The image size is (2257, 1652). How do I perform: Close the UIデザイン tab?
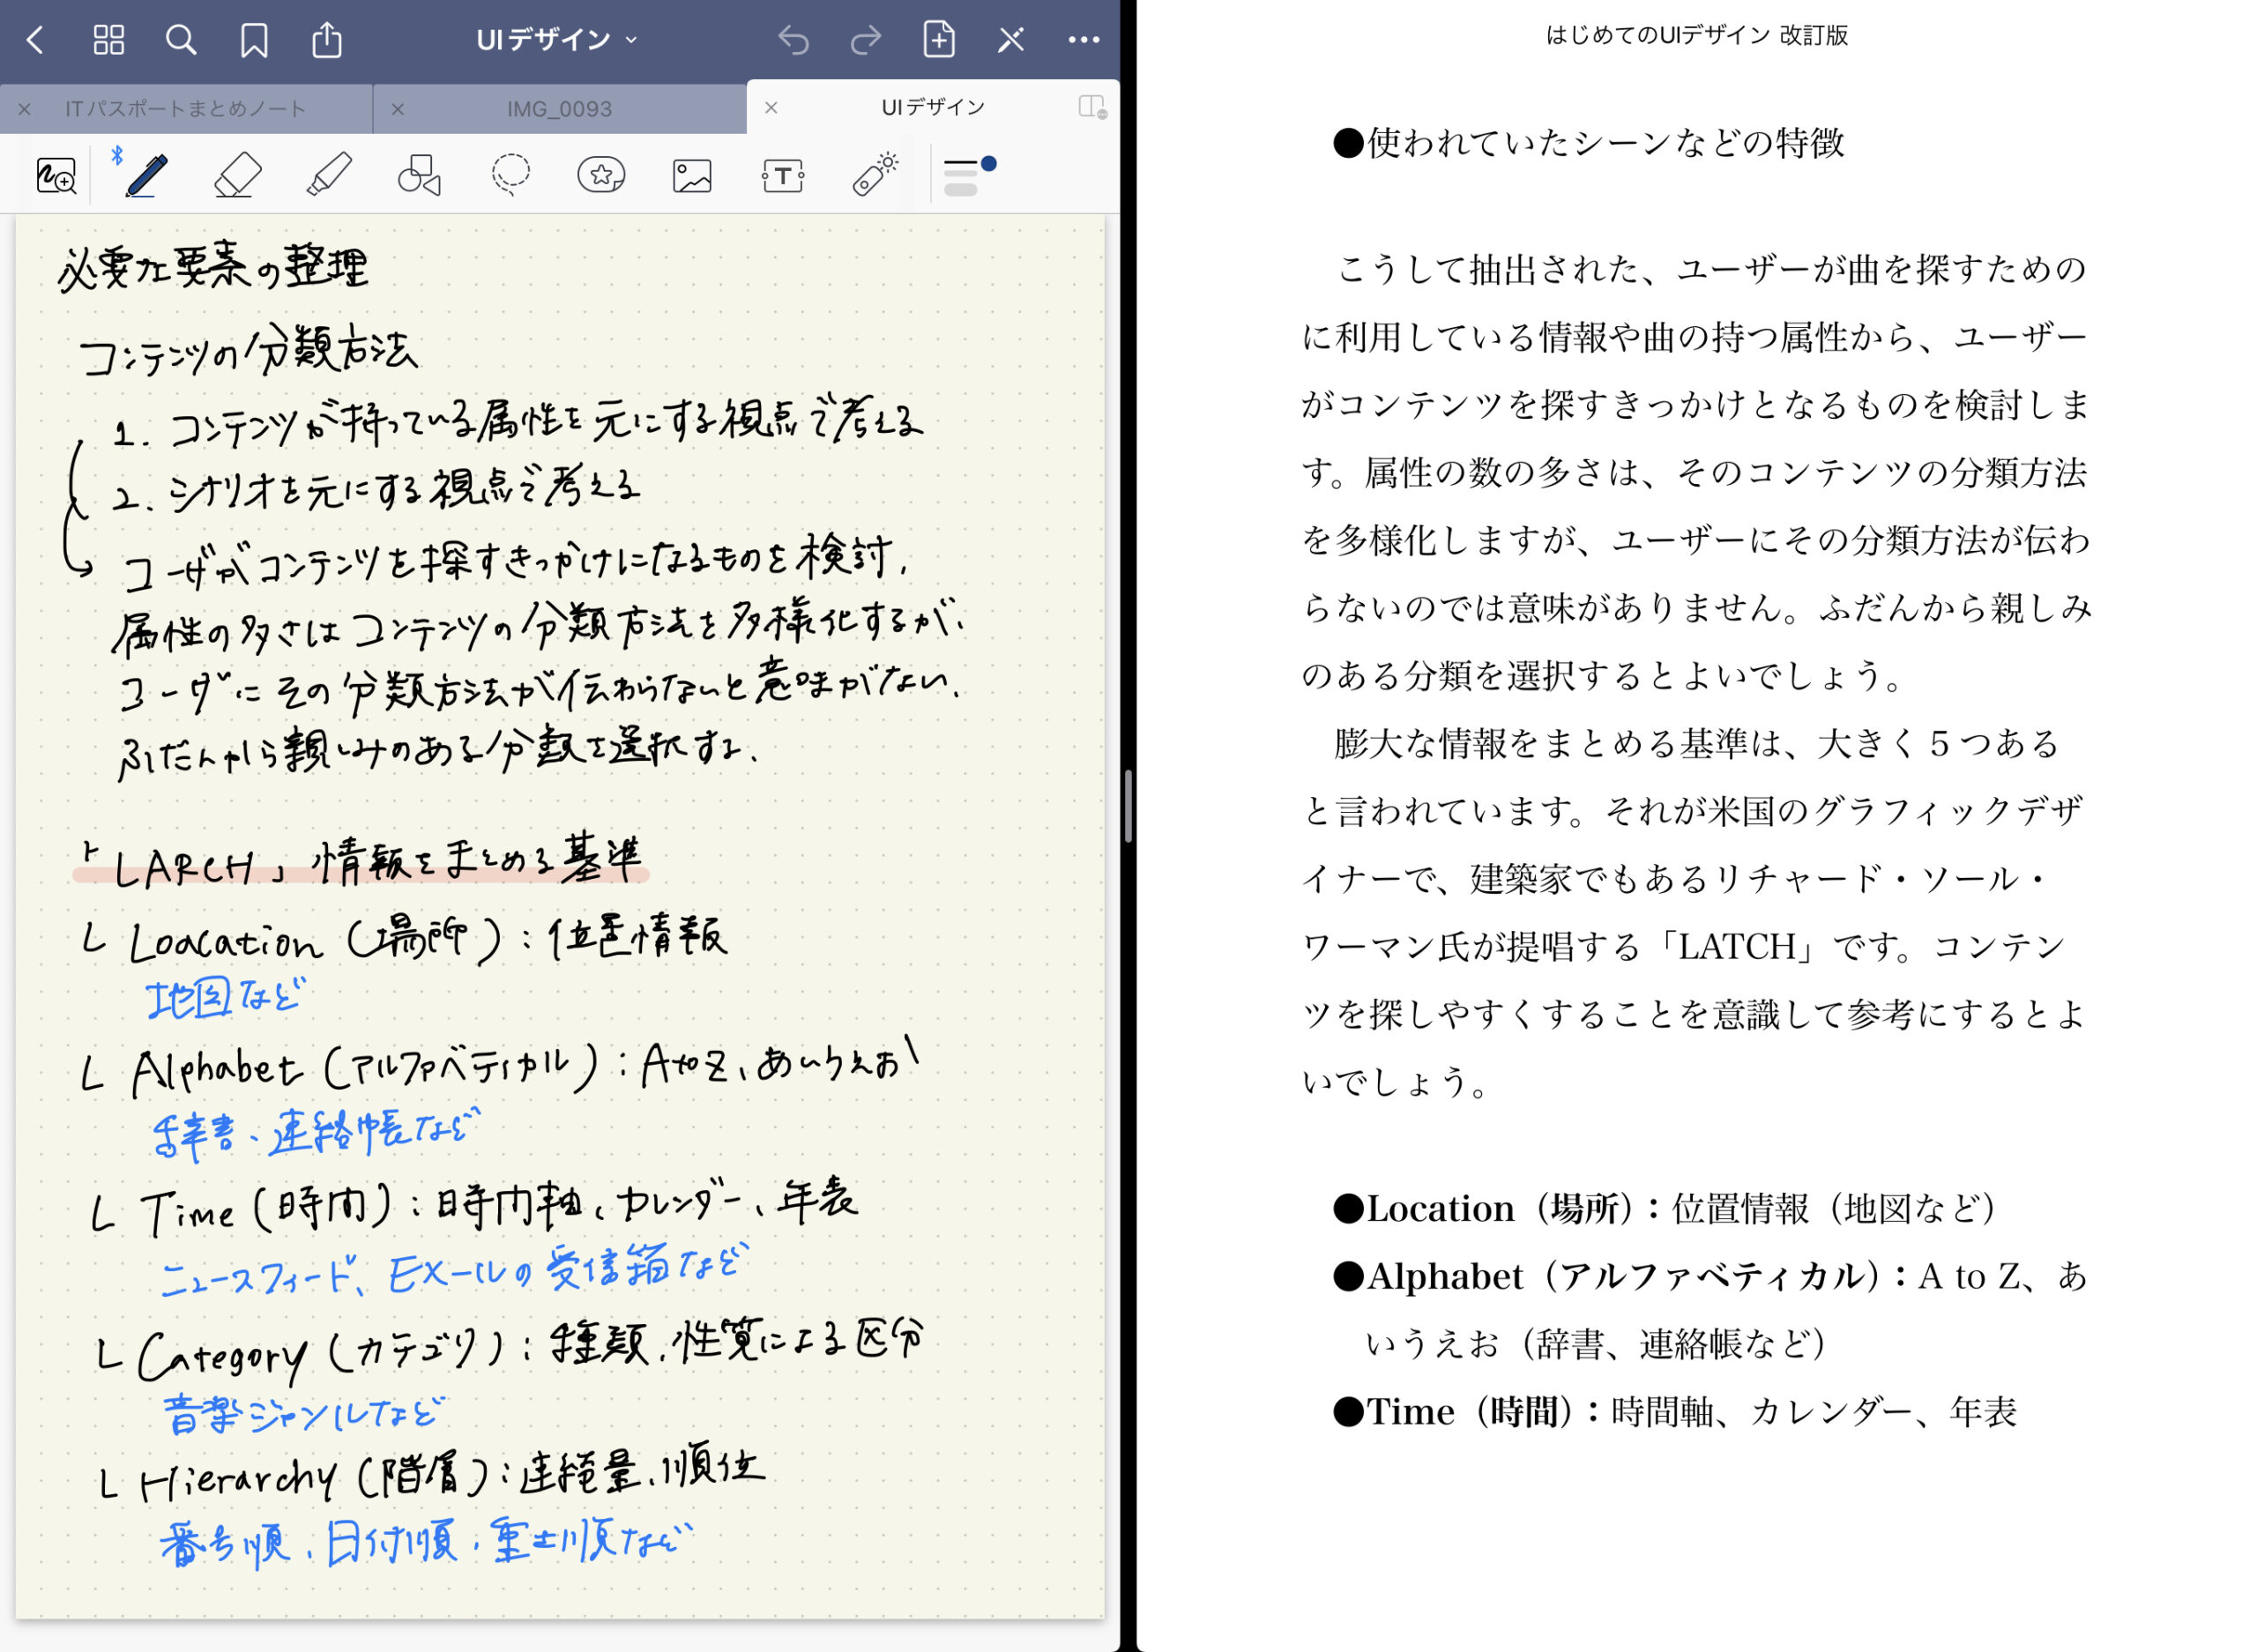[771, 107]
